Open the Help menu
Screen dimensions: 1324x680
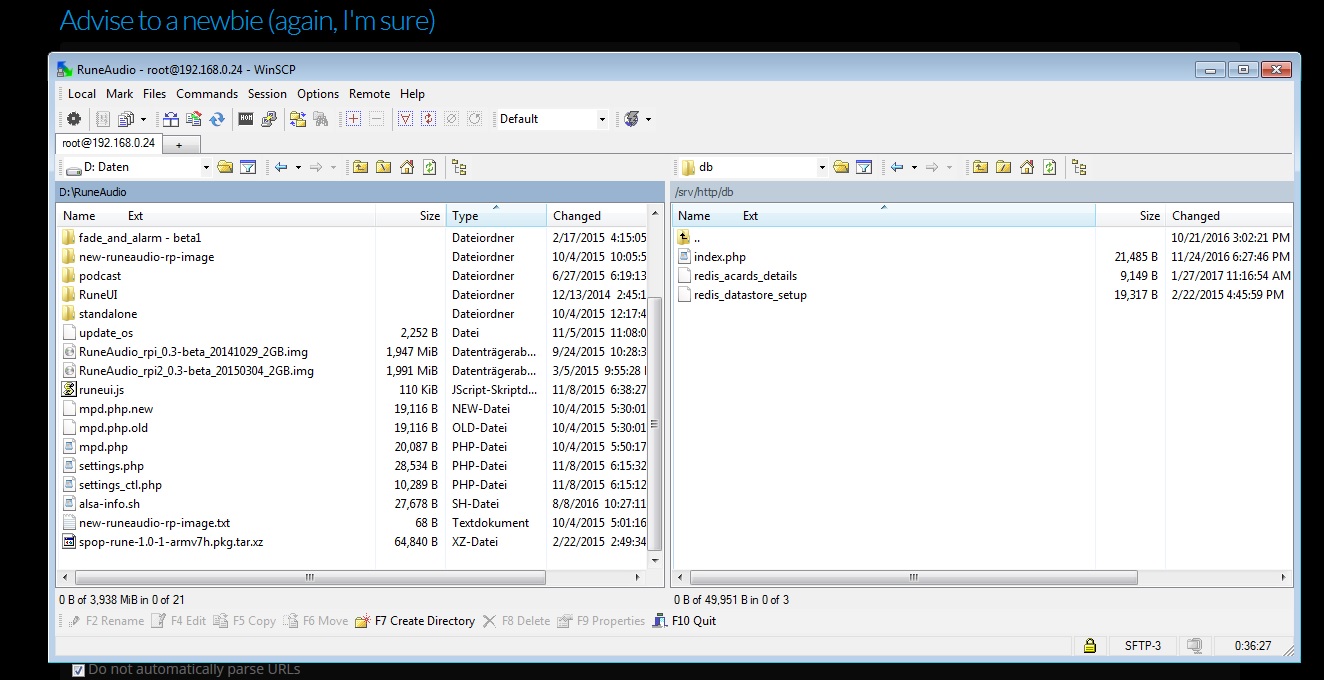click(412, 94)
